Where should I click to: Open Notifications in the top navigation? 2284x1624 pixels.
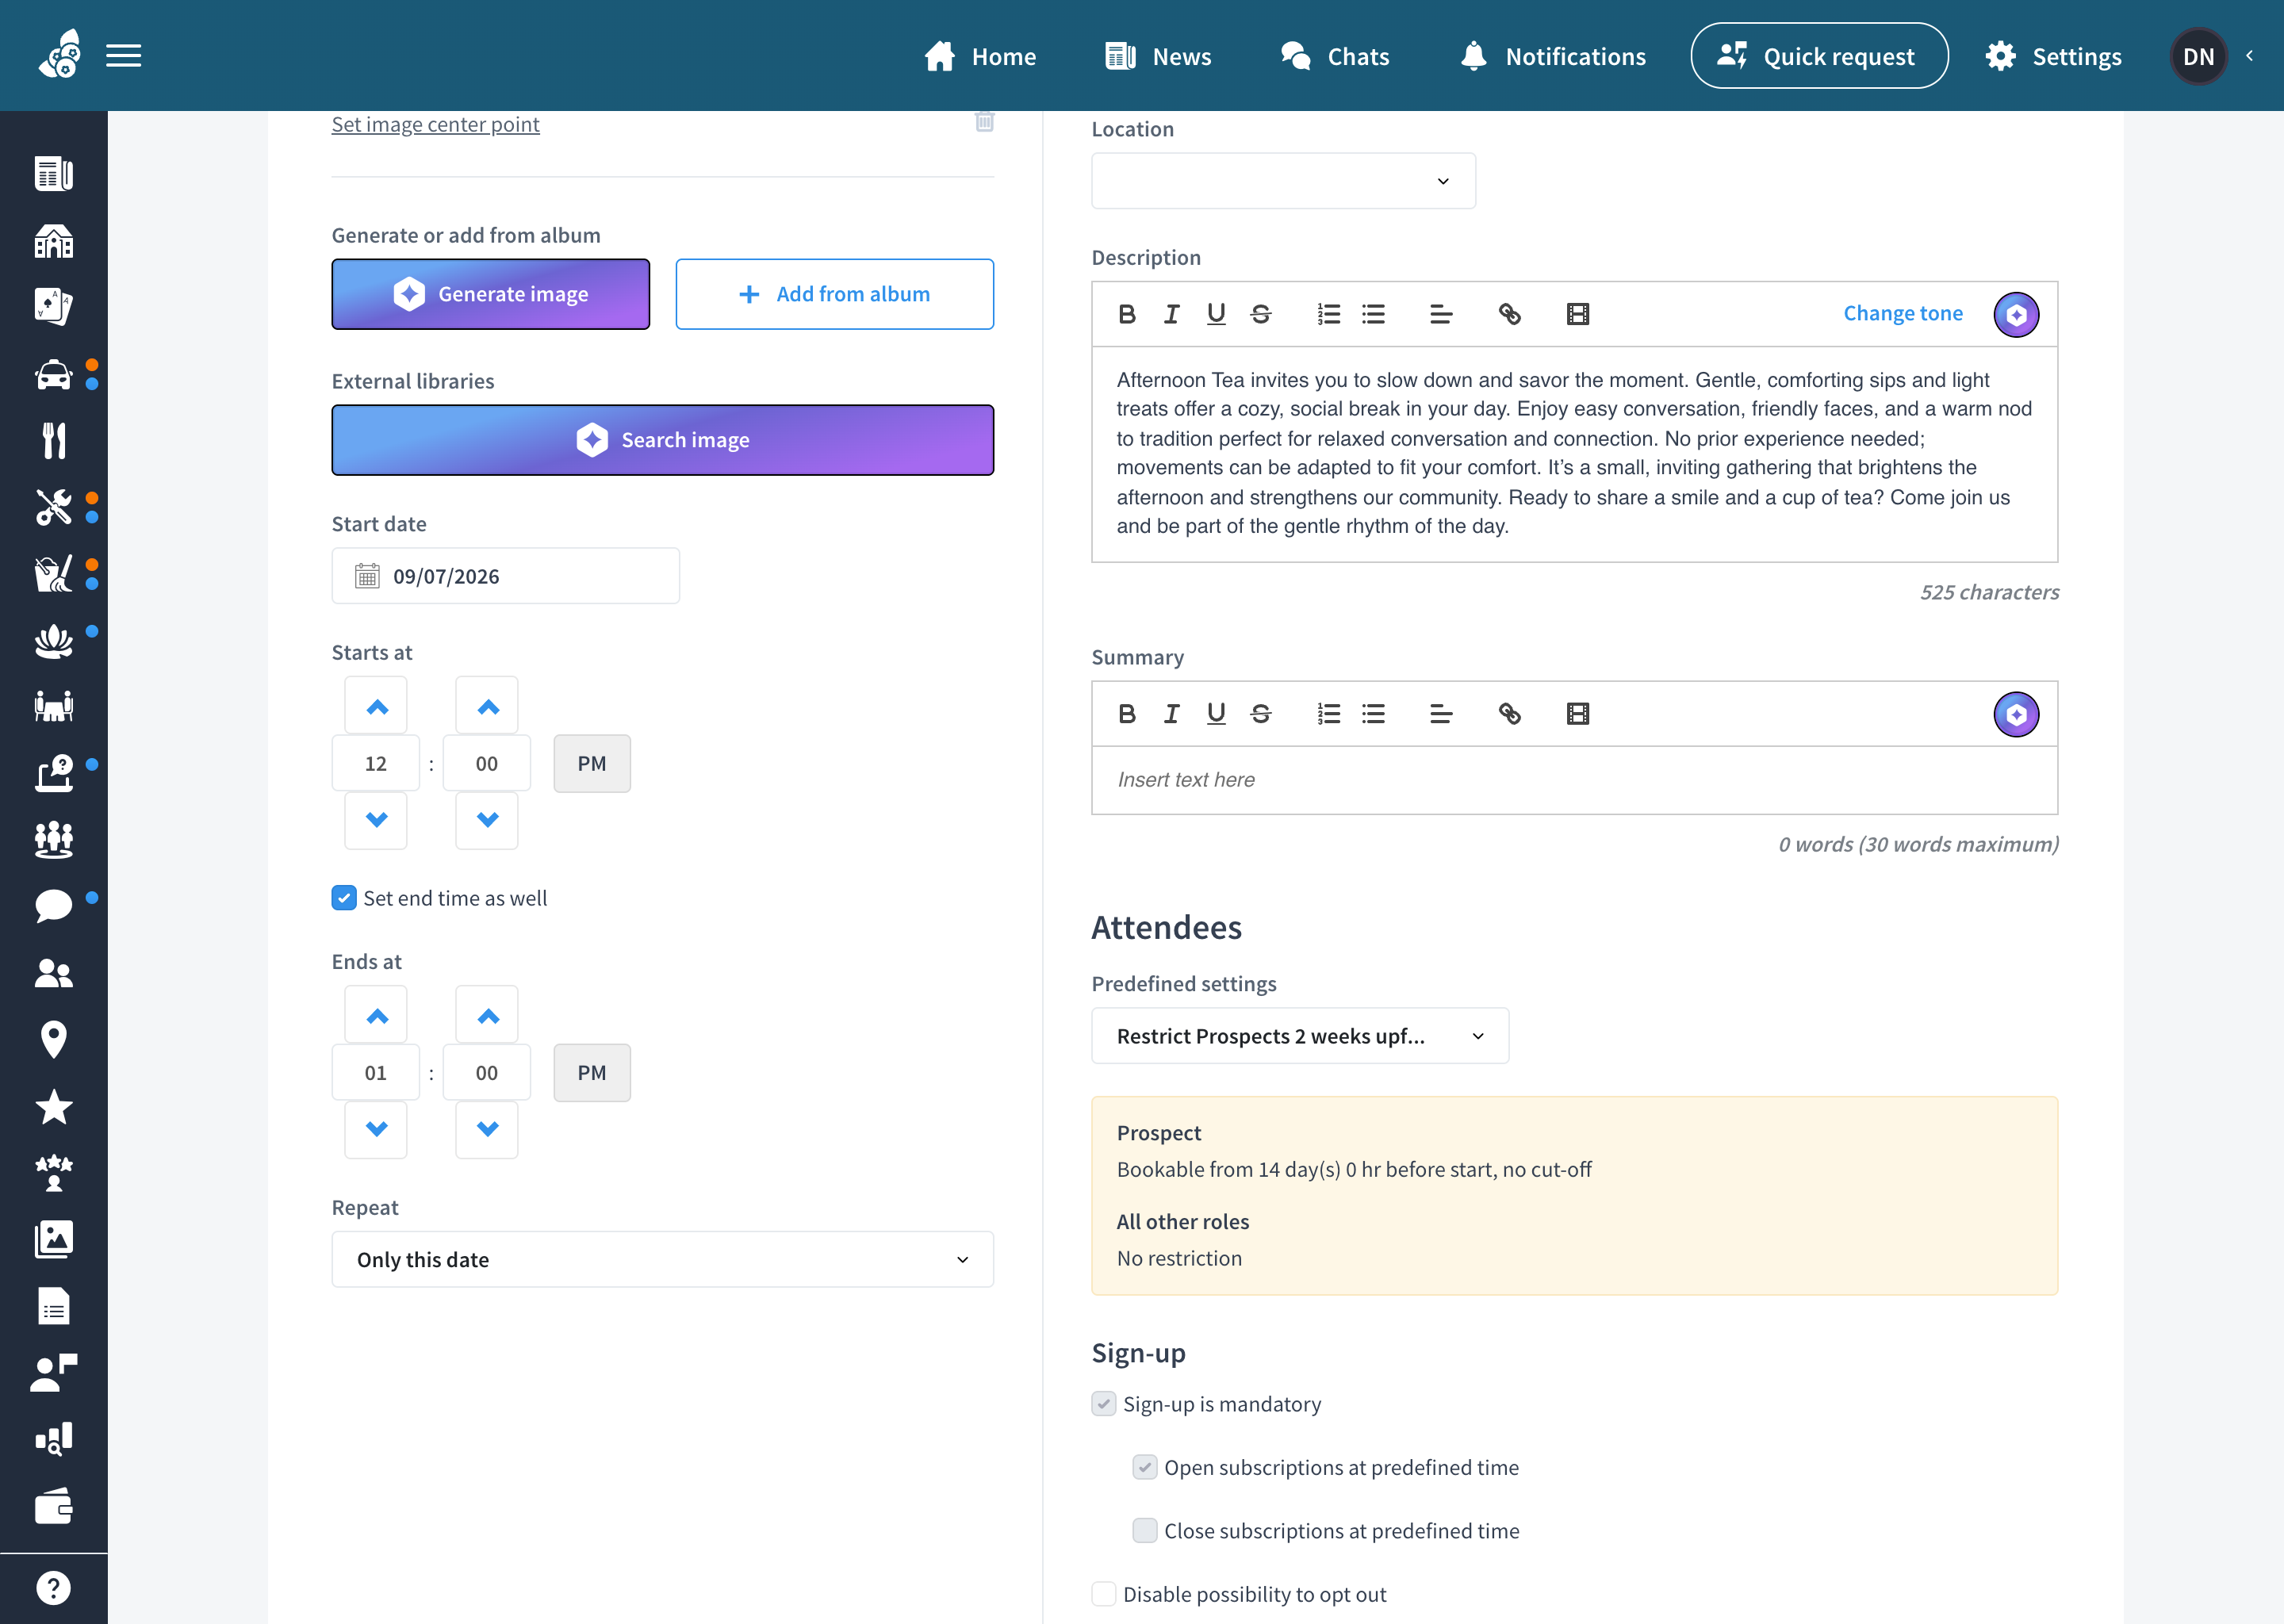(x=1552, y=56)
